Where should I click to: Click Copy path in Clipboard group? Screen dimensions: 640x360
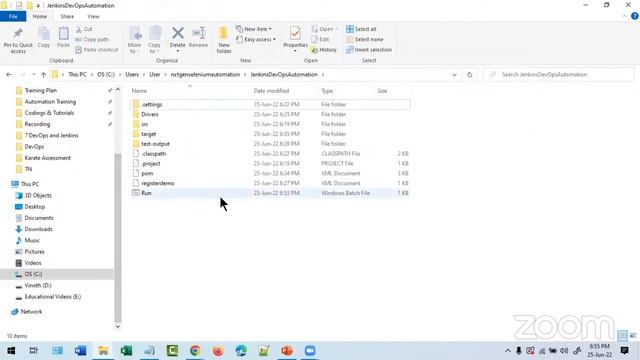click(92, 40)
